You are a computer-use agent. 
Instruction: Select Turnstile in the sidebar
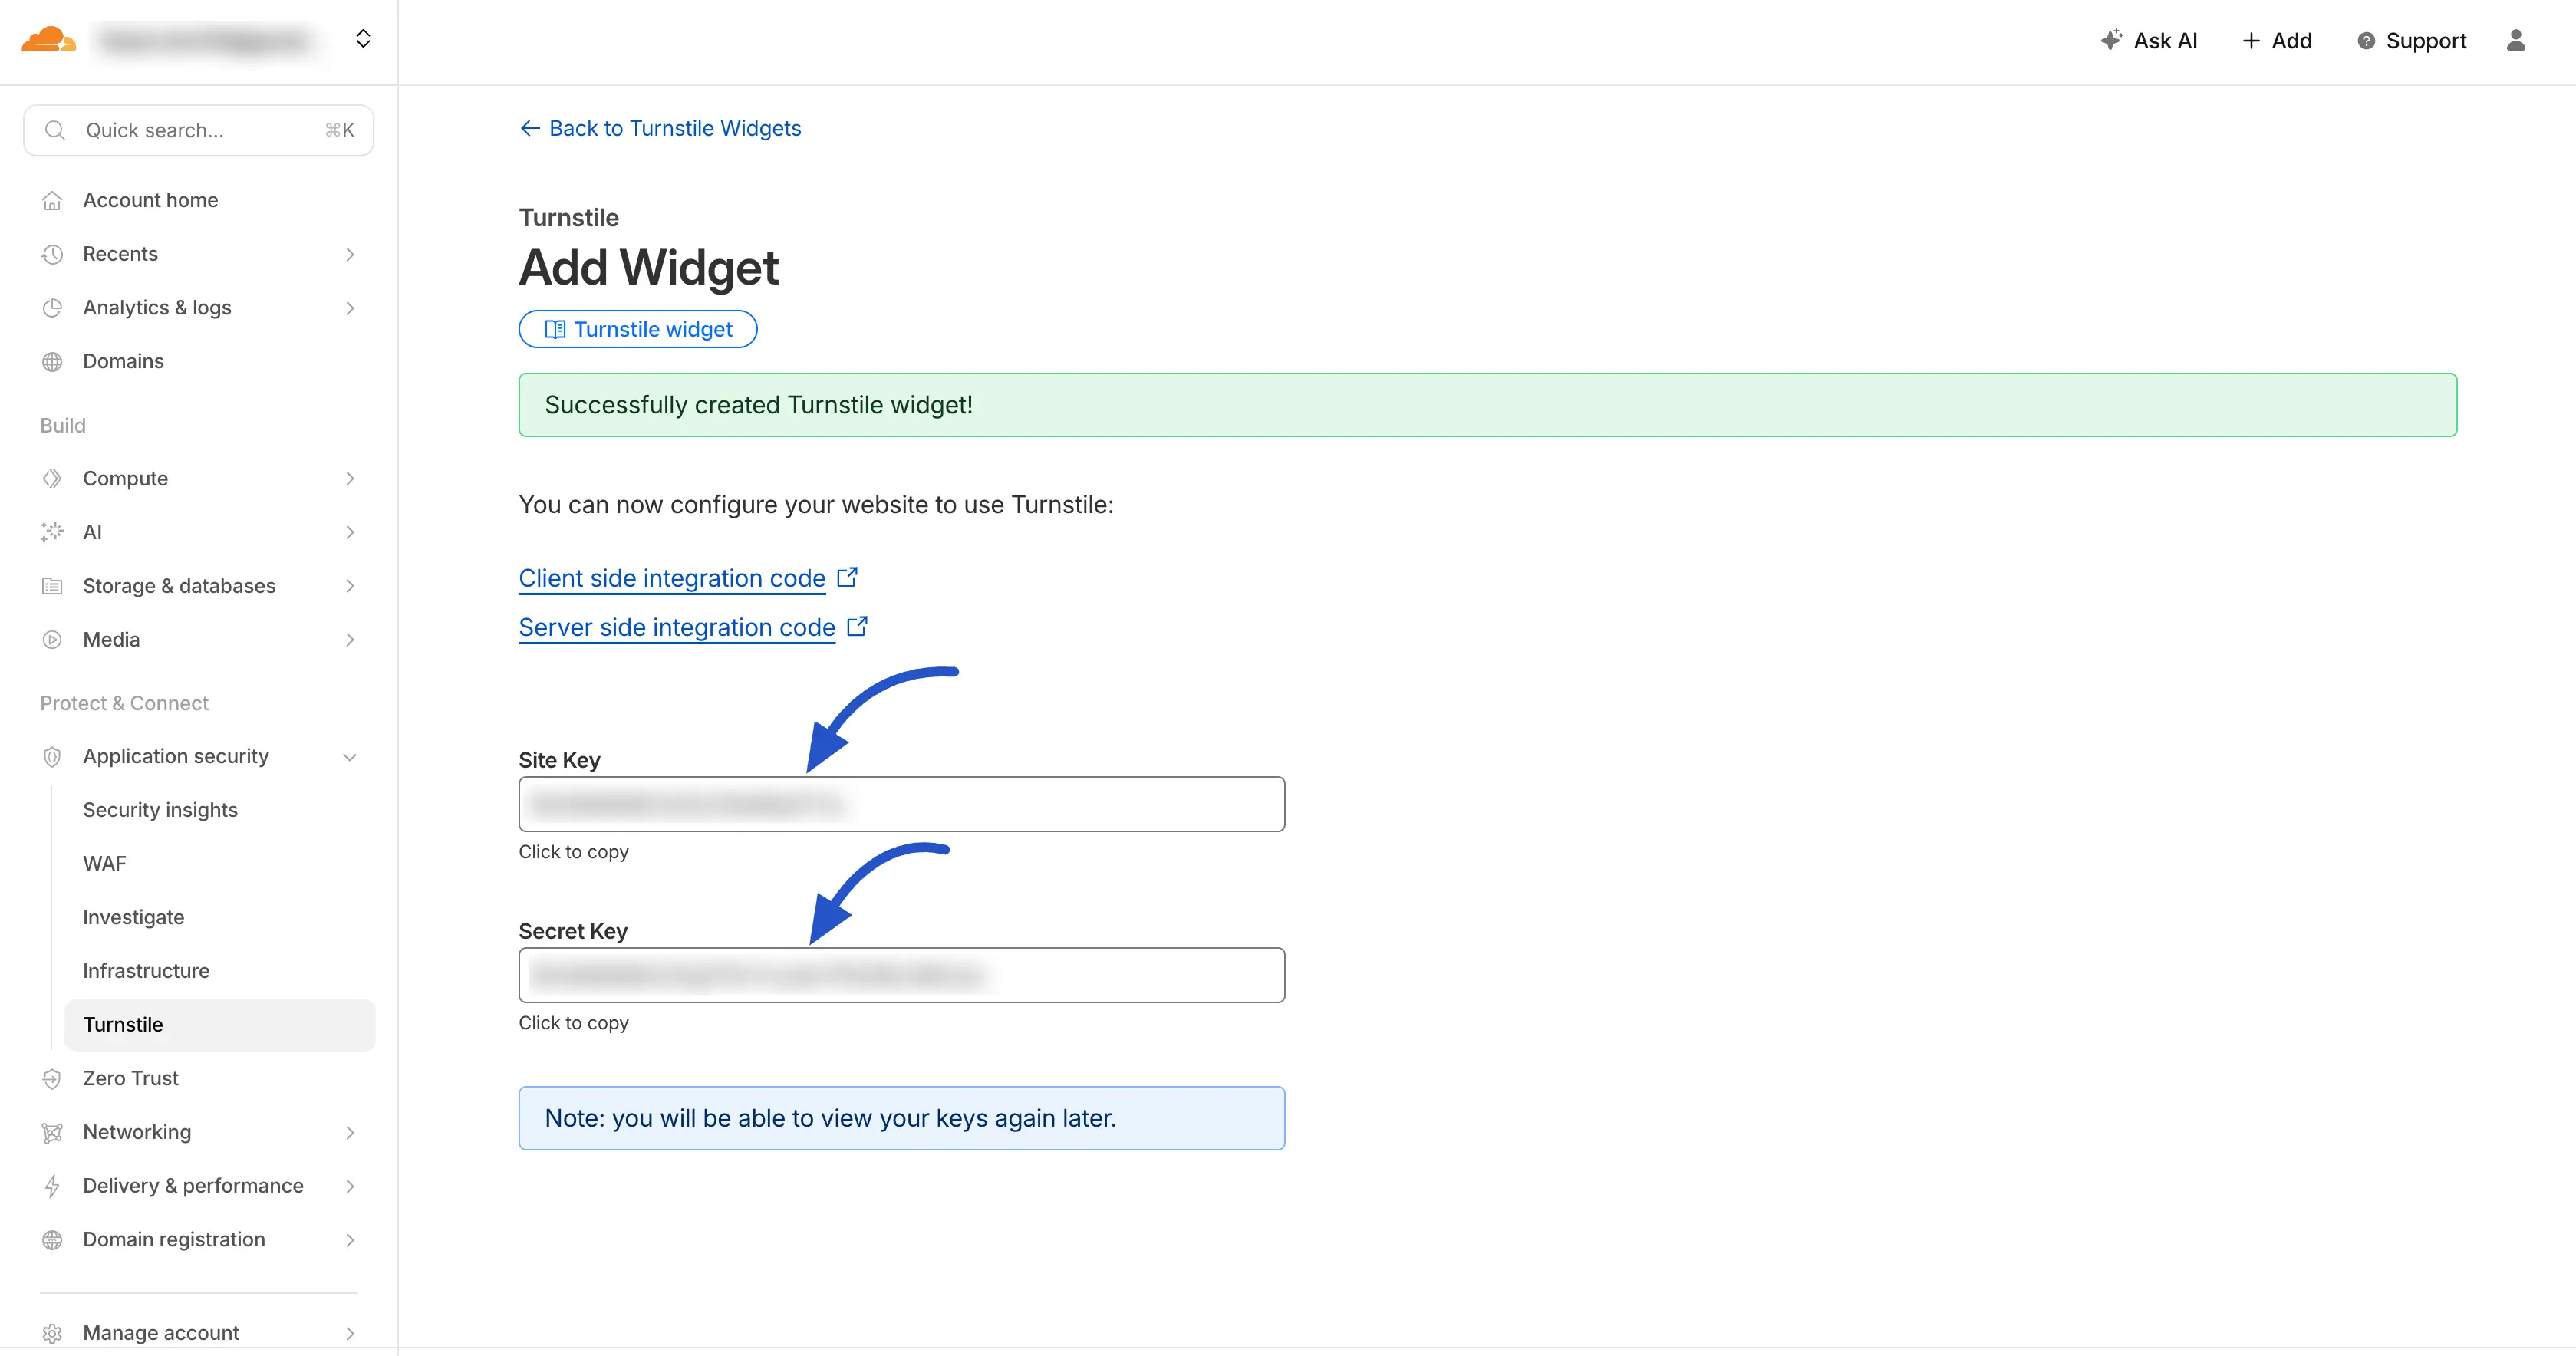(122, 1024)
